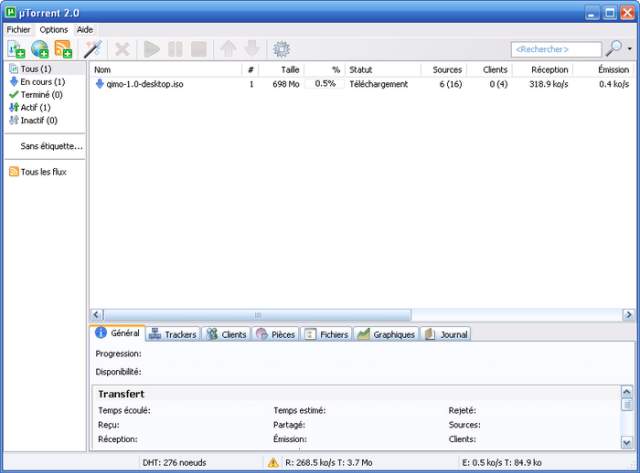Click inside the Rechercher search field

(555, 49)
